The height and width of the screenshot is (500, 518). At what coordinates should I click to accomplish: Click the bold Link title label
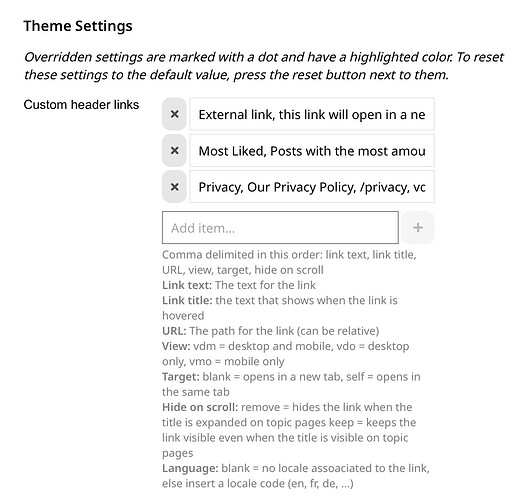pos(187,300)
